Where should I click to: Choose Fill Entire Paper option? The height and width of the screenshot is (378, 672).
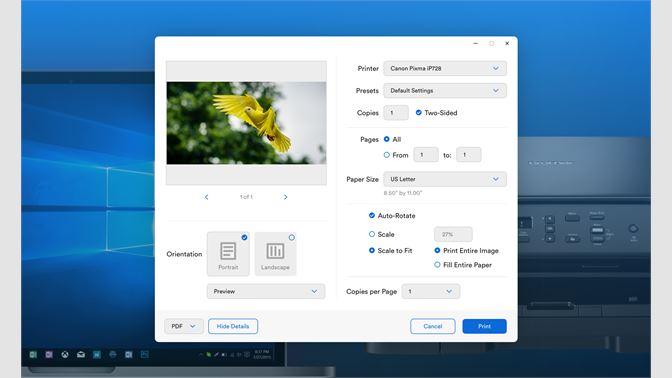437,265
